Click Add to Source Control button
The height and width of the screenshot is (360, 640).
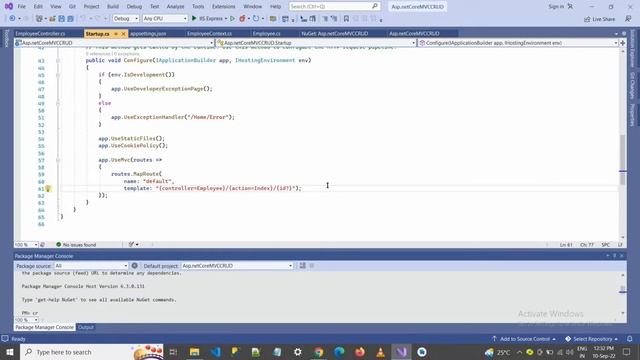pos(524,339)
